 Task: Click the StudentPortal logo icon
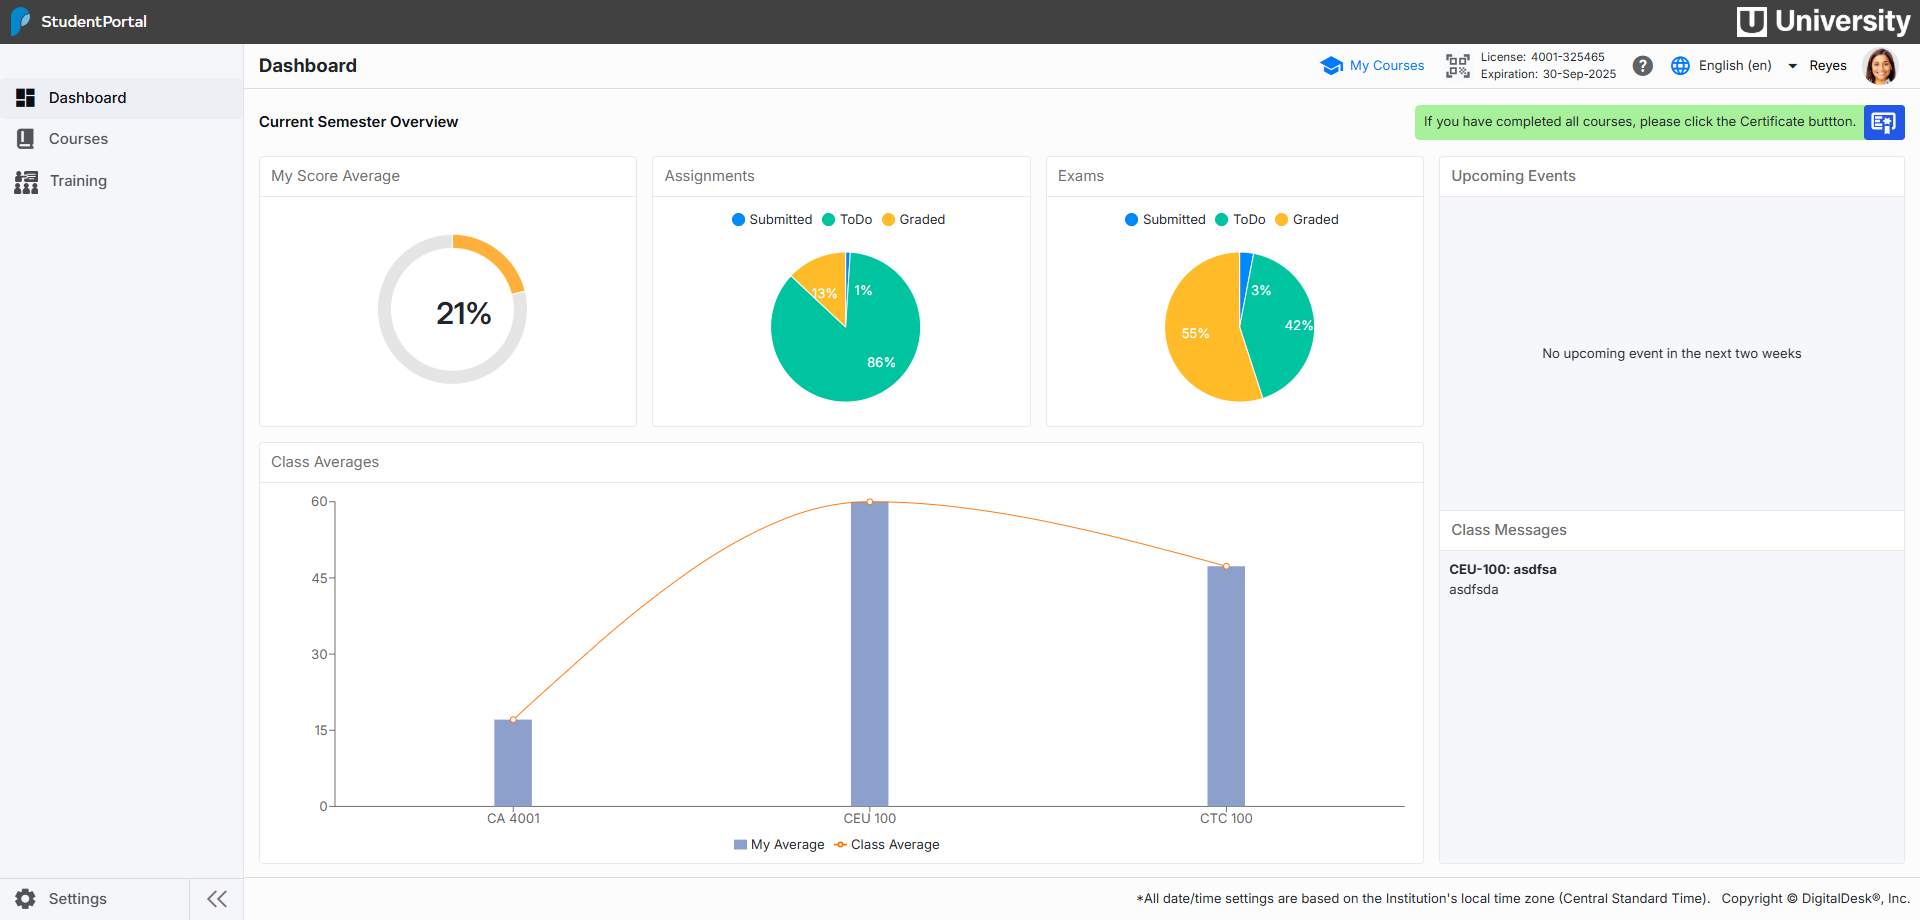(18, 21)
